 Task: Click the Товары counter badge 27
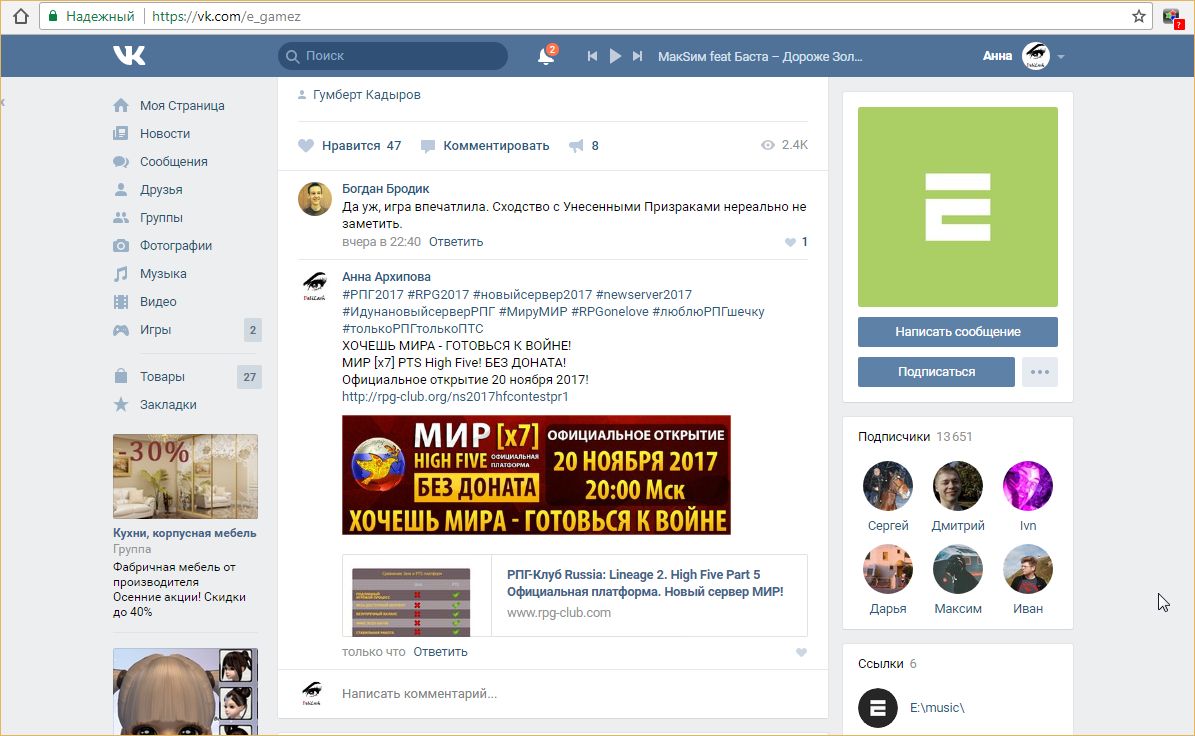click(249, 376)
